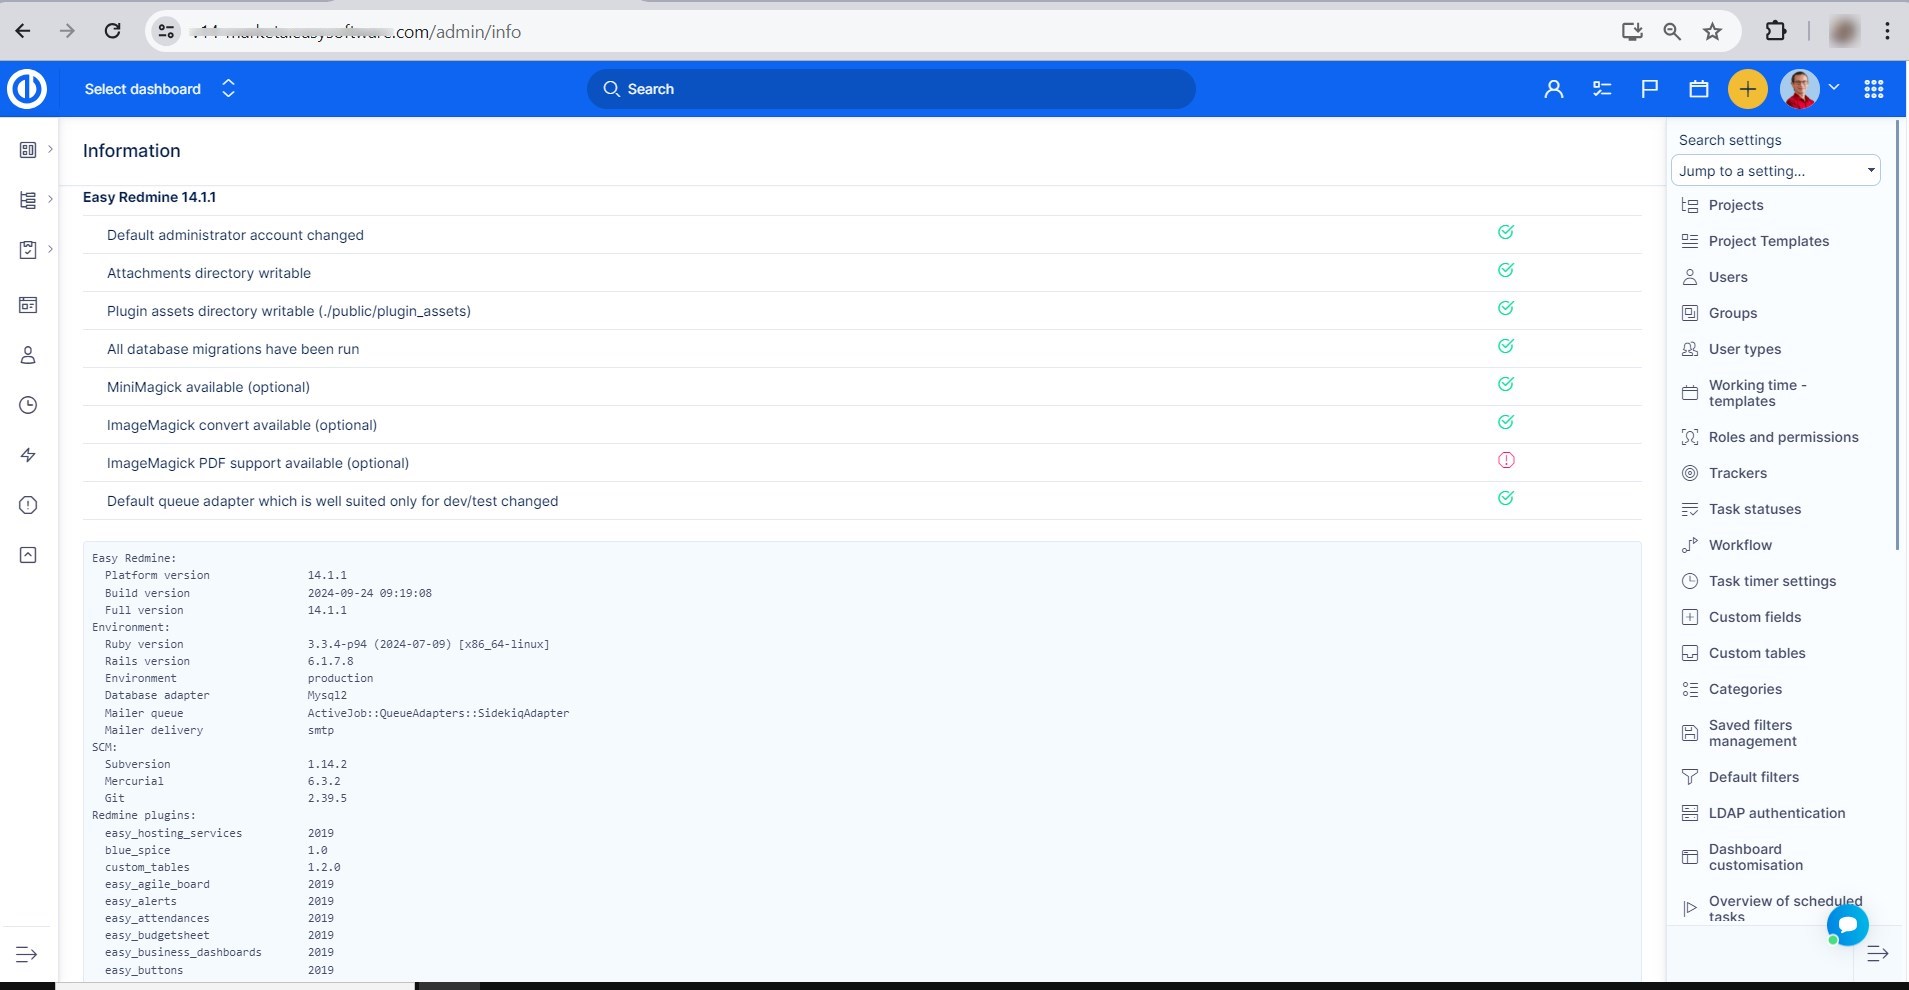Click the yellow plus create button
Viewport: 1909px width, 990px height.
(1746, 89)
